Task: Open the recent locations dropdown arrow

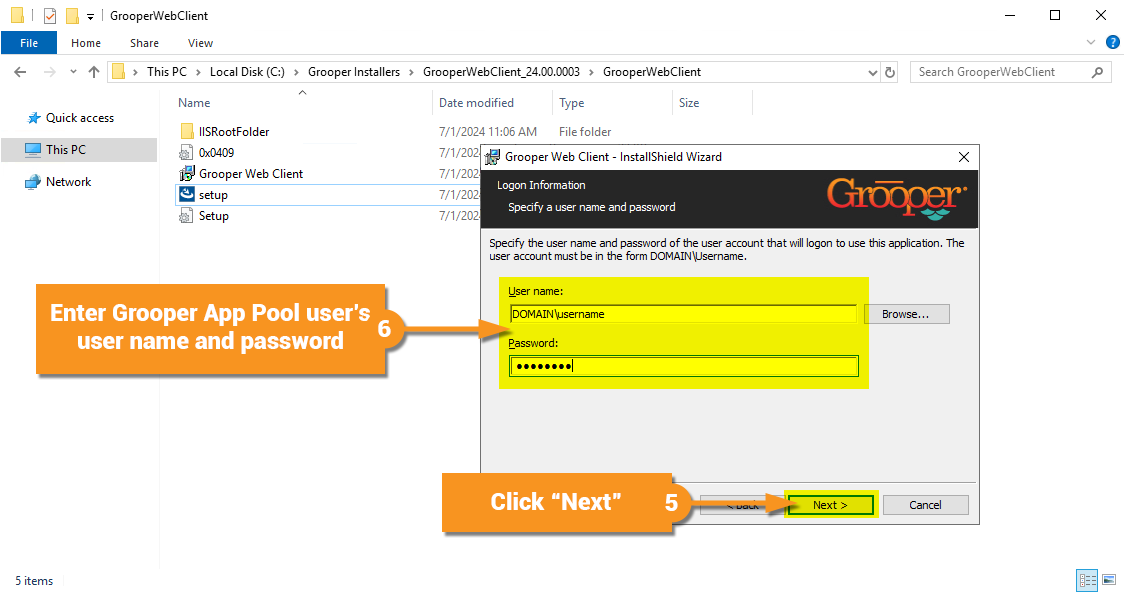Action: (x=73, y=72)
